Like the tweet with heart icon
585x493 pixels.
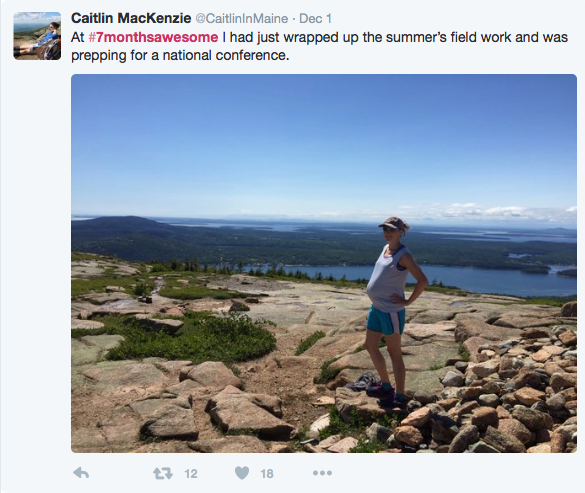[x=242, y=473]
